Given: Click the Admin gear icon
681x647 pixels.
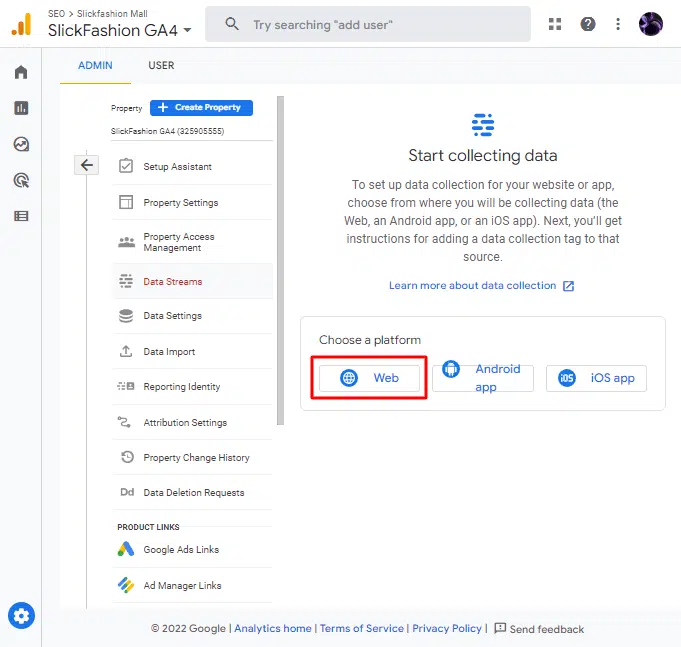Looking at the screenshot, I should point(21,615).
